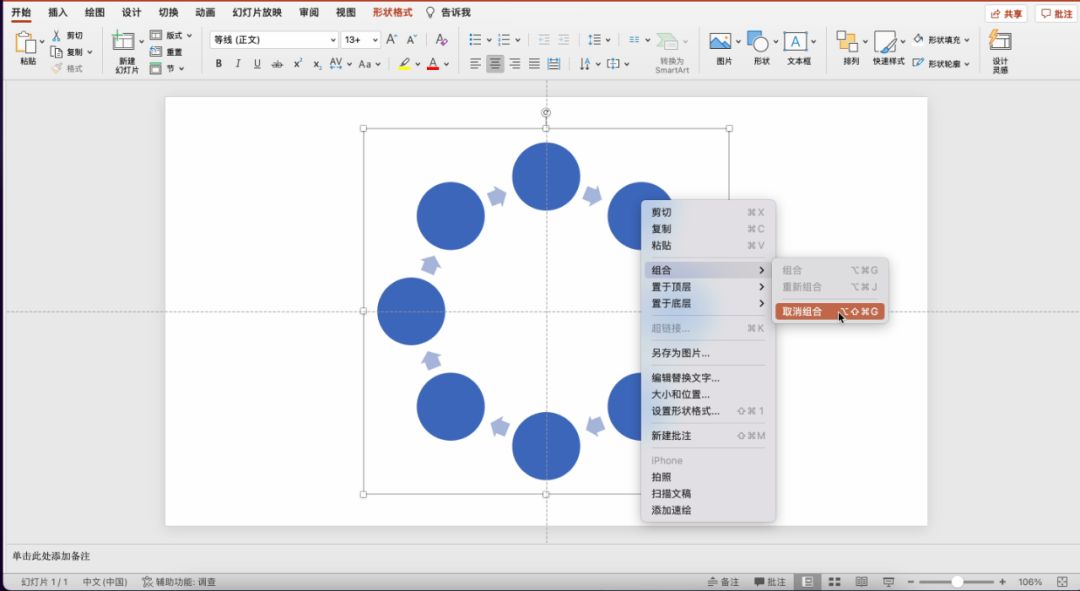Open the Insert ribbon tab
The image size is (1080, 591).
click(58, 12)
